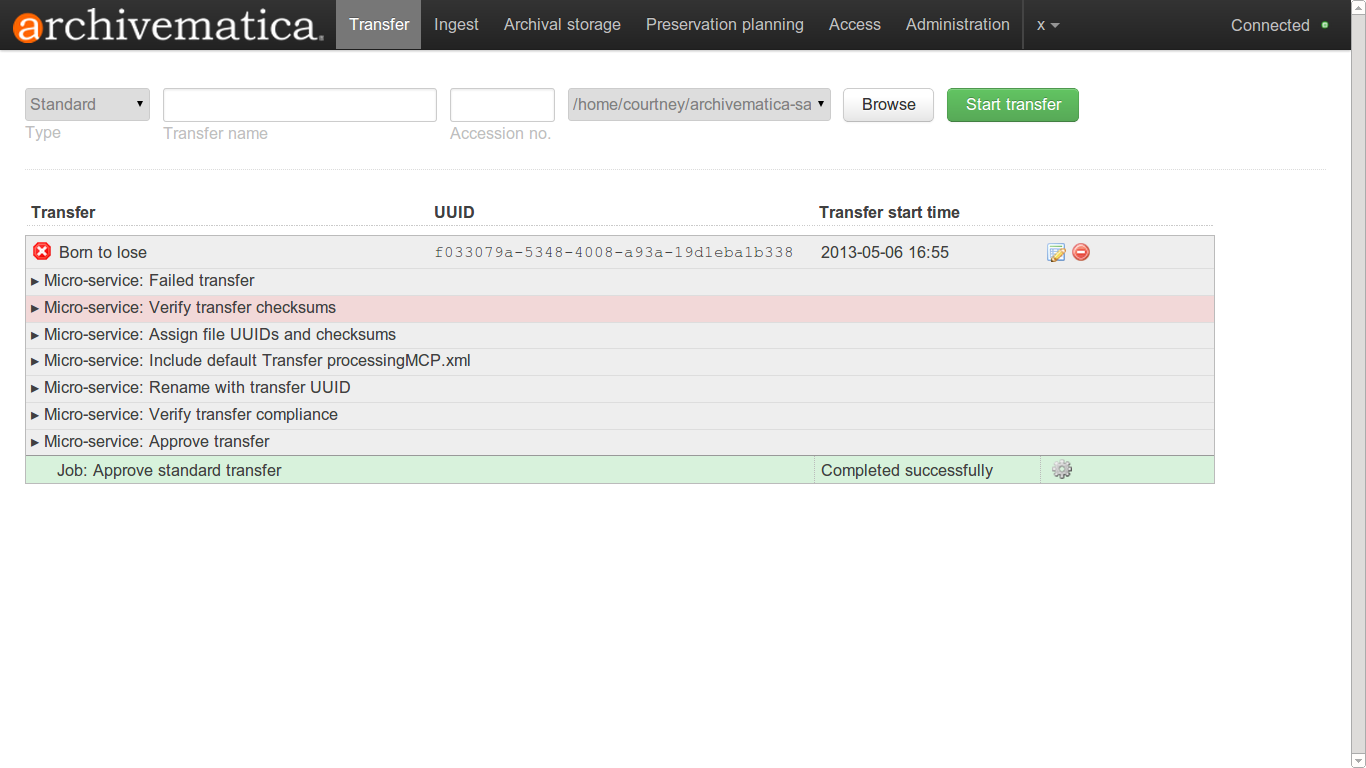Viewport: 1366px width, 768px height.
Task: Open the Administration tab
Action: click(x=957, y=25)
